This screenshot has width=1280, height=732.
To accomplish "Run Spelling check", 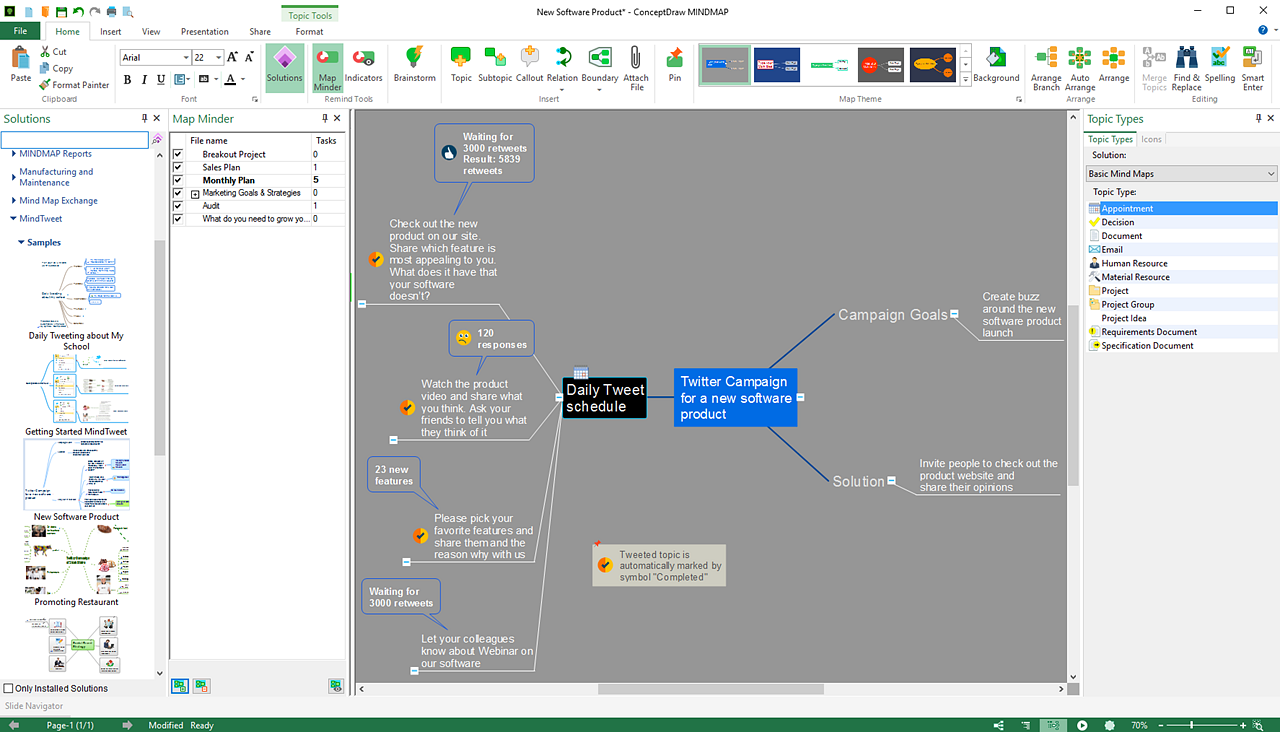I will (x=1220, y=64).
